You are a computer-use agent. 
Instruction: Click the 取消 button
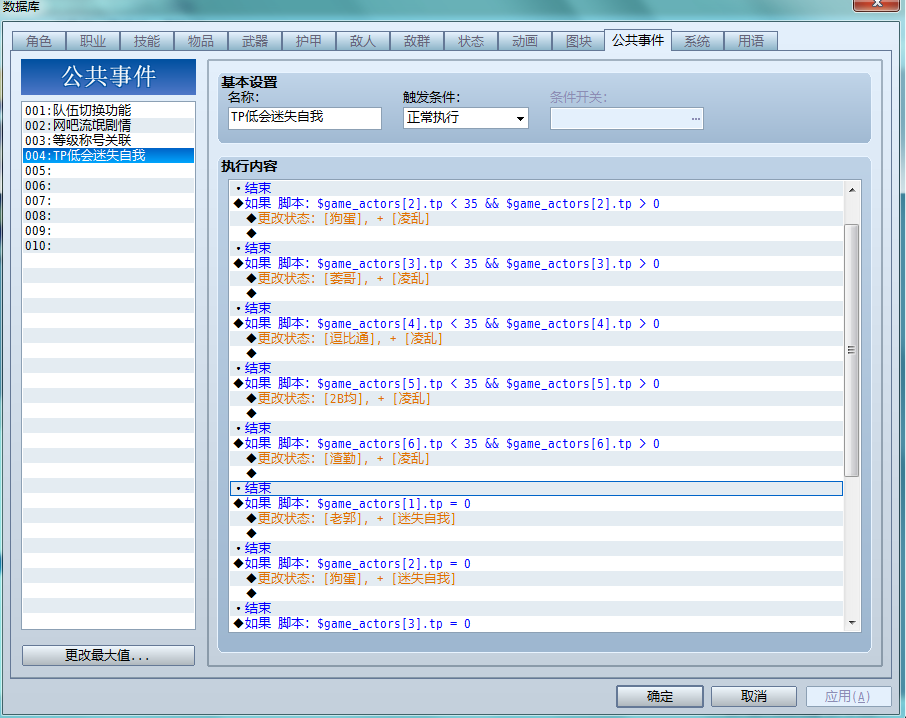[x=753, y=696]
